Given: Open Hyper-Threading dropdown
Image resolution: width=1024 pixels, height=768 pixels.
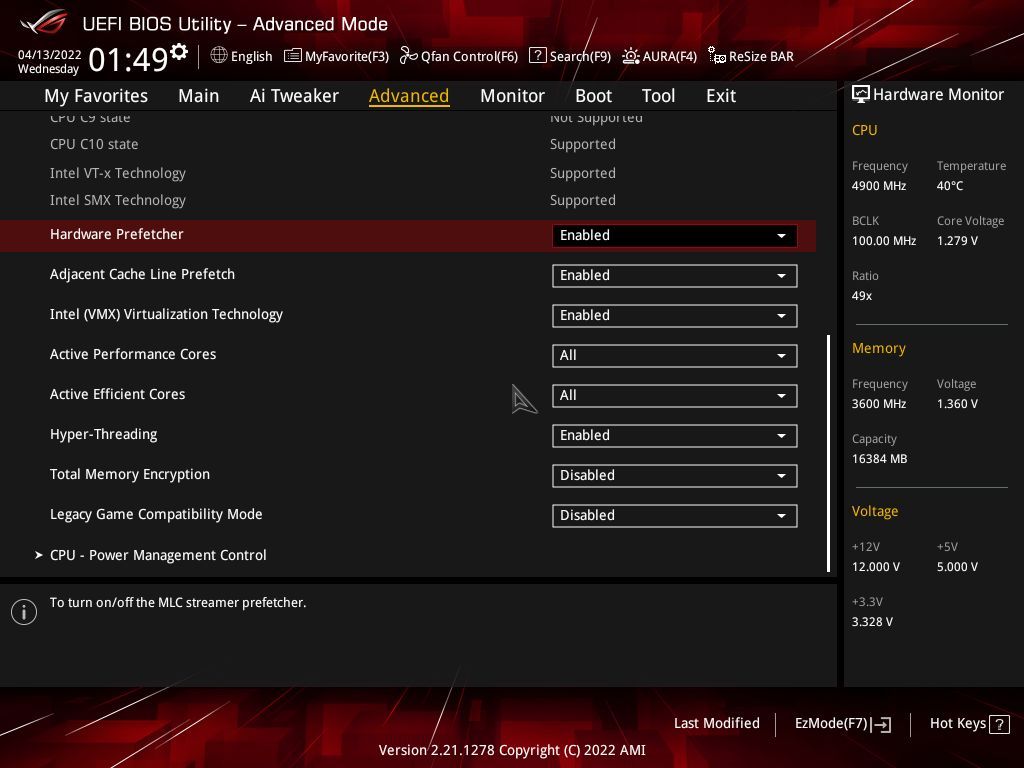Looking at the screenshot, I should point(674,436).
